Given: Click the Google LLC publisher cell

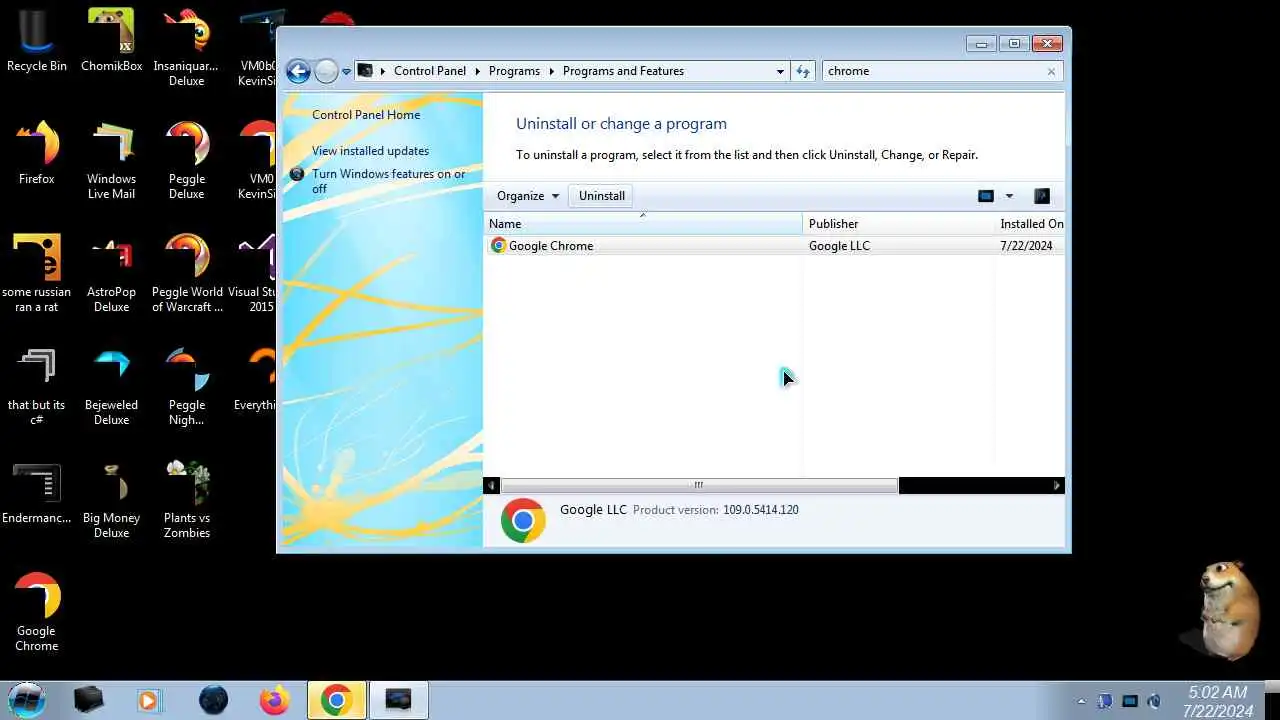Looking at the screenshot, I should pos(839,246).
